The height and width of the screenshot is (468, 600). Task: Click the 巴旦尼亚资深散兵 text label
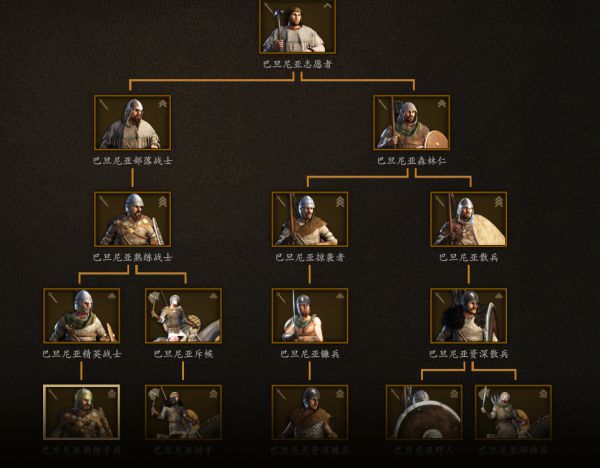coord(469,354)
